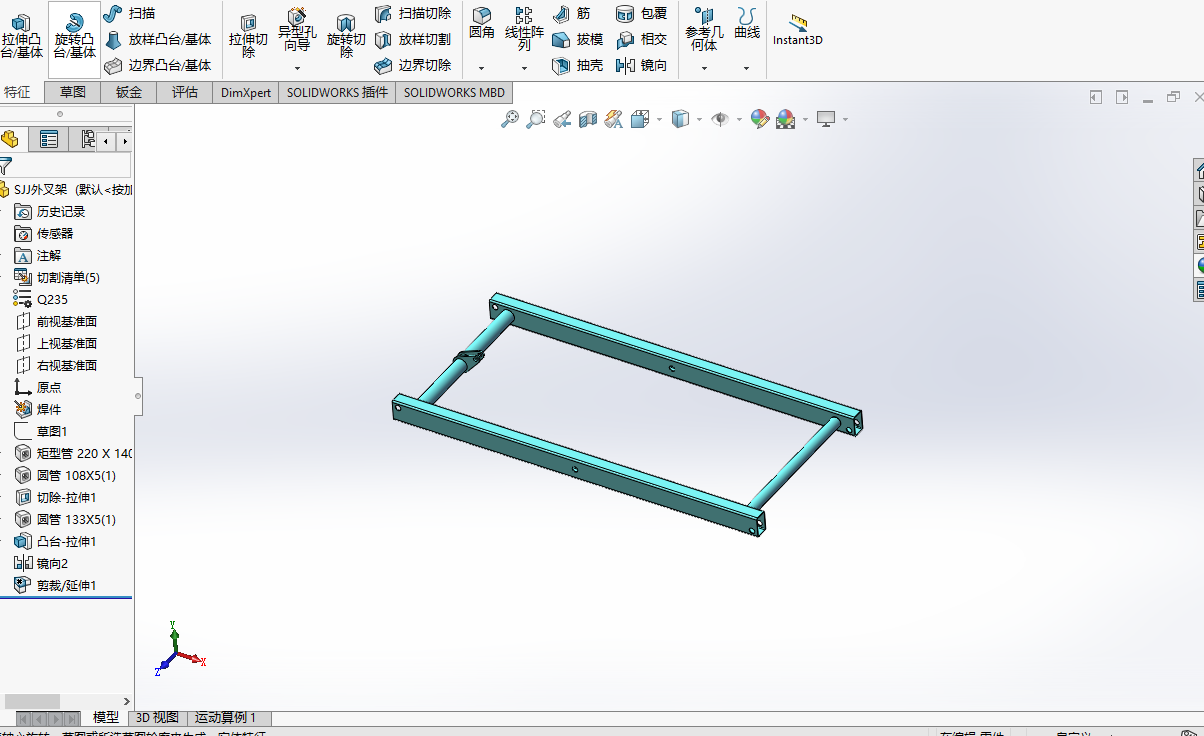
Task: Choose the 边界凸台/基体 boundary boss tool
Action: [158, 65]
